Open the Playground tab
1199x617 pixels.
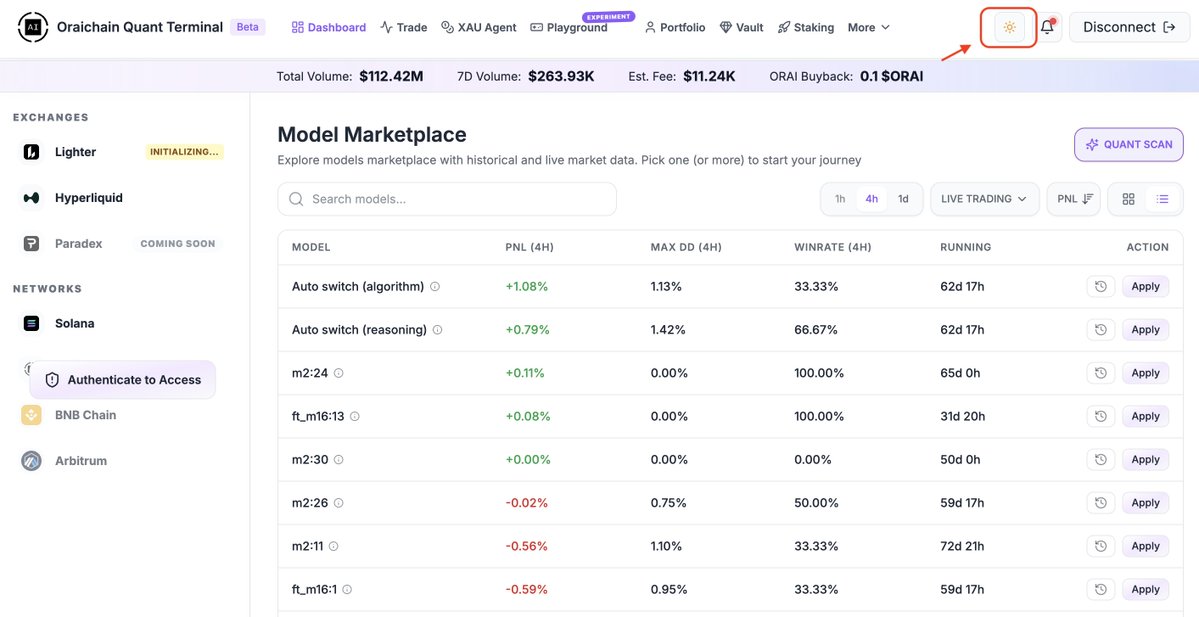[x=569, y=28]
